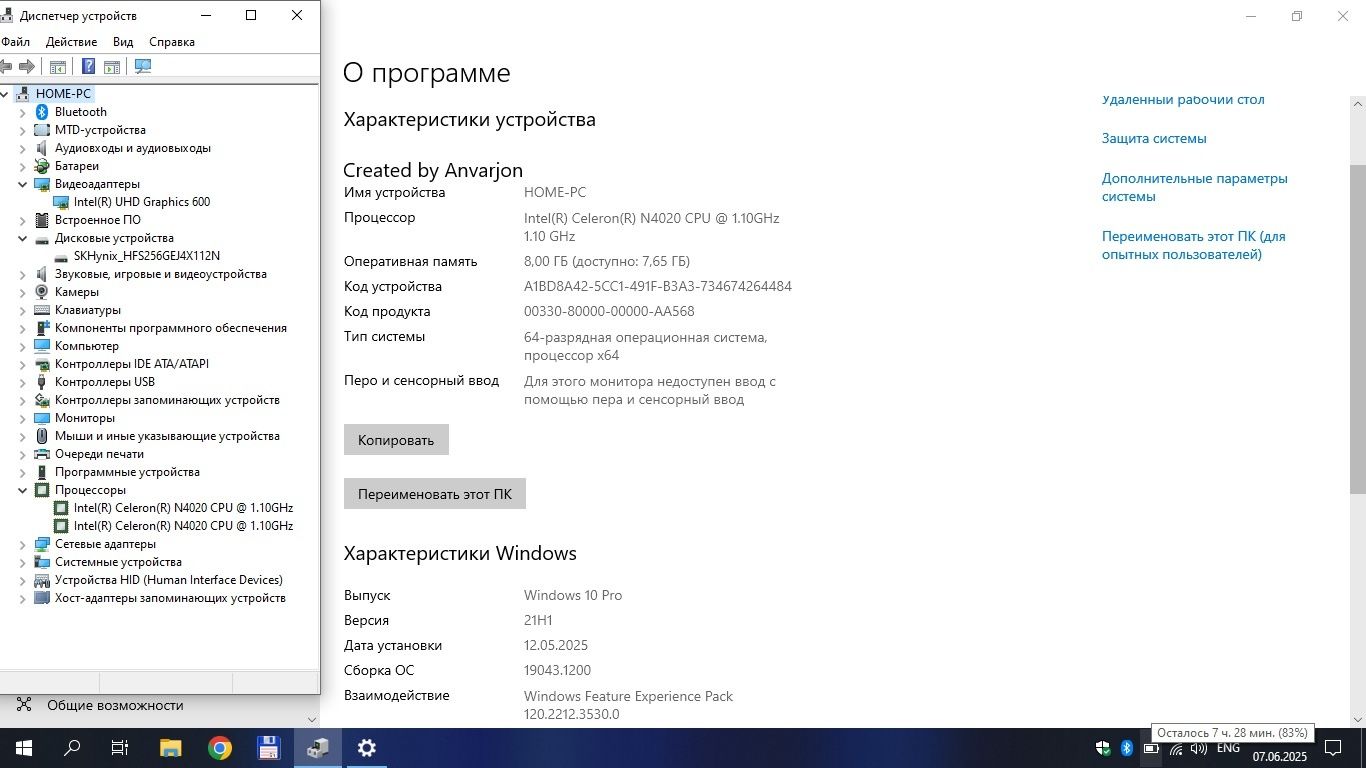
Task: Select Общие возможности in Settings sidebar
Action: [x=115, y=705]
